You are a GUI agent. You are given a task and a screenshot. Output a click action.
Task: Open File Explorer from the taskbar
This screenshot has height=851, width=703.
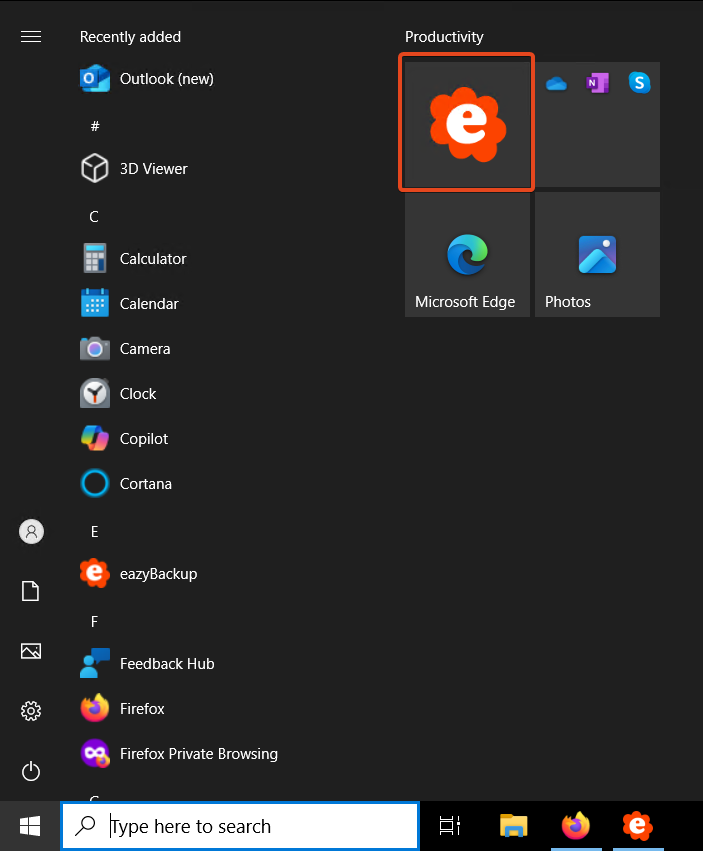point(513,826)
